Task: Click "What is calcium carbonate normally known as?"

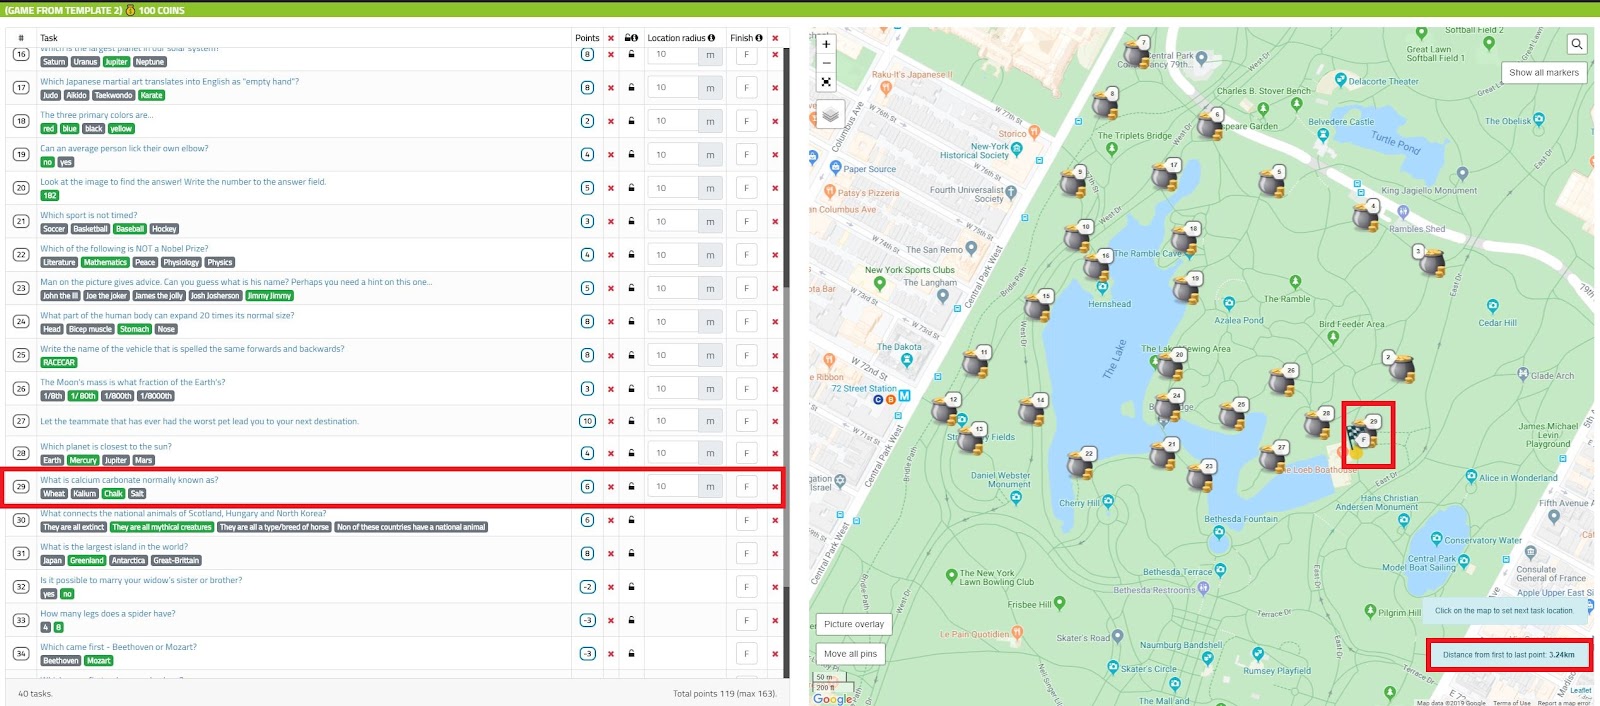Action: pyautogui.click(x=129, y=480)
